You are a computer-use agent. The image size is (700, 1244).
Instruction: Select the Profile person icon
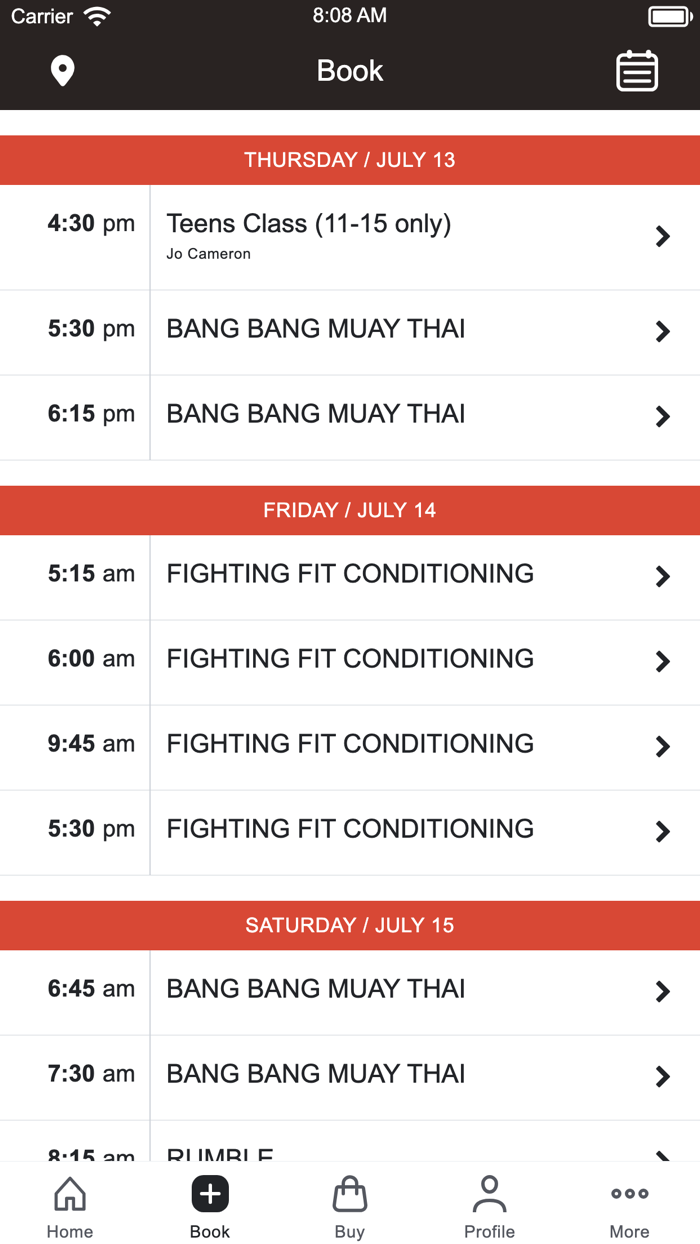click(x=489, y=1192)
